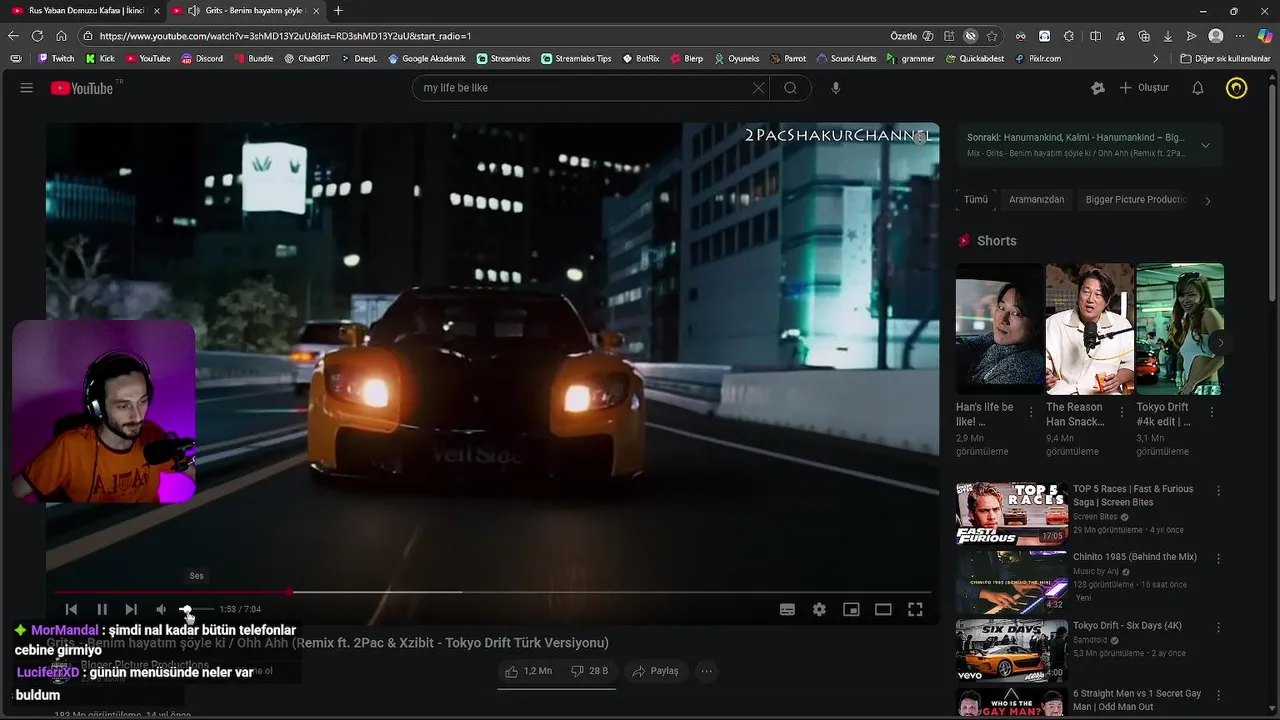Open the Streamlabs Tips bookmark
1280x720 pixels.
(x=576, y=59)
